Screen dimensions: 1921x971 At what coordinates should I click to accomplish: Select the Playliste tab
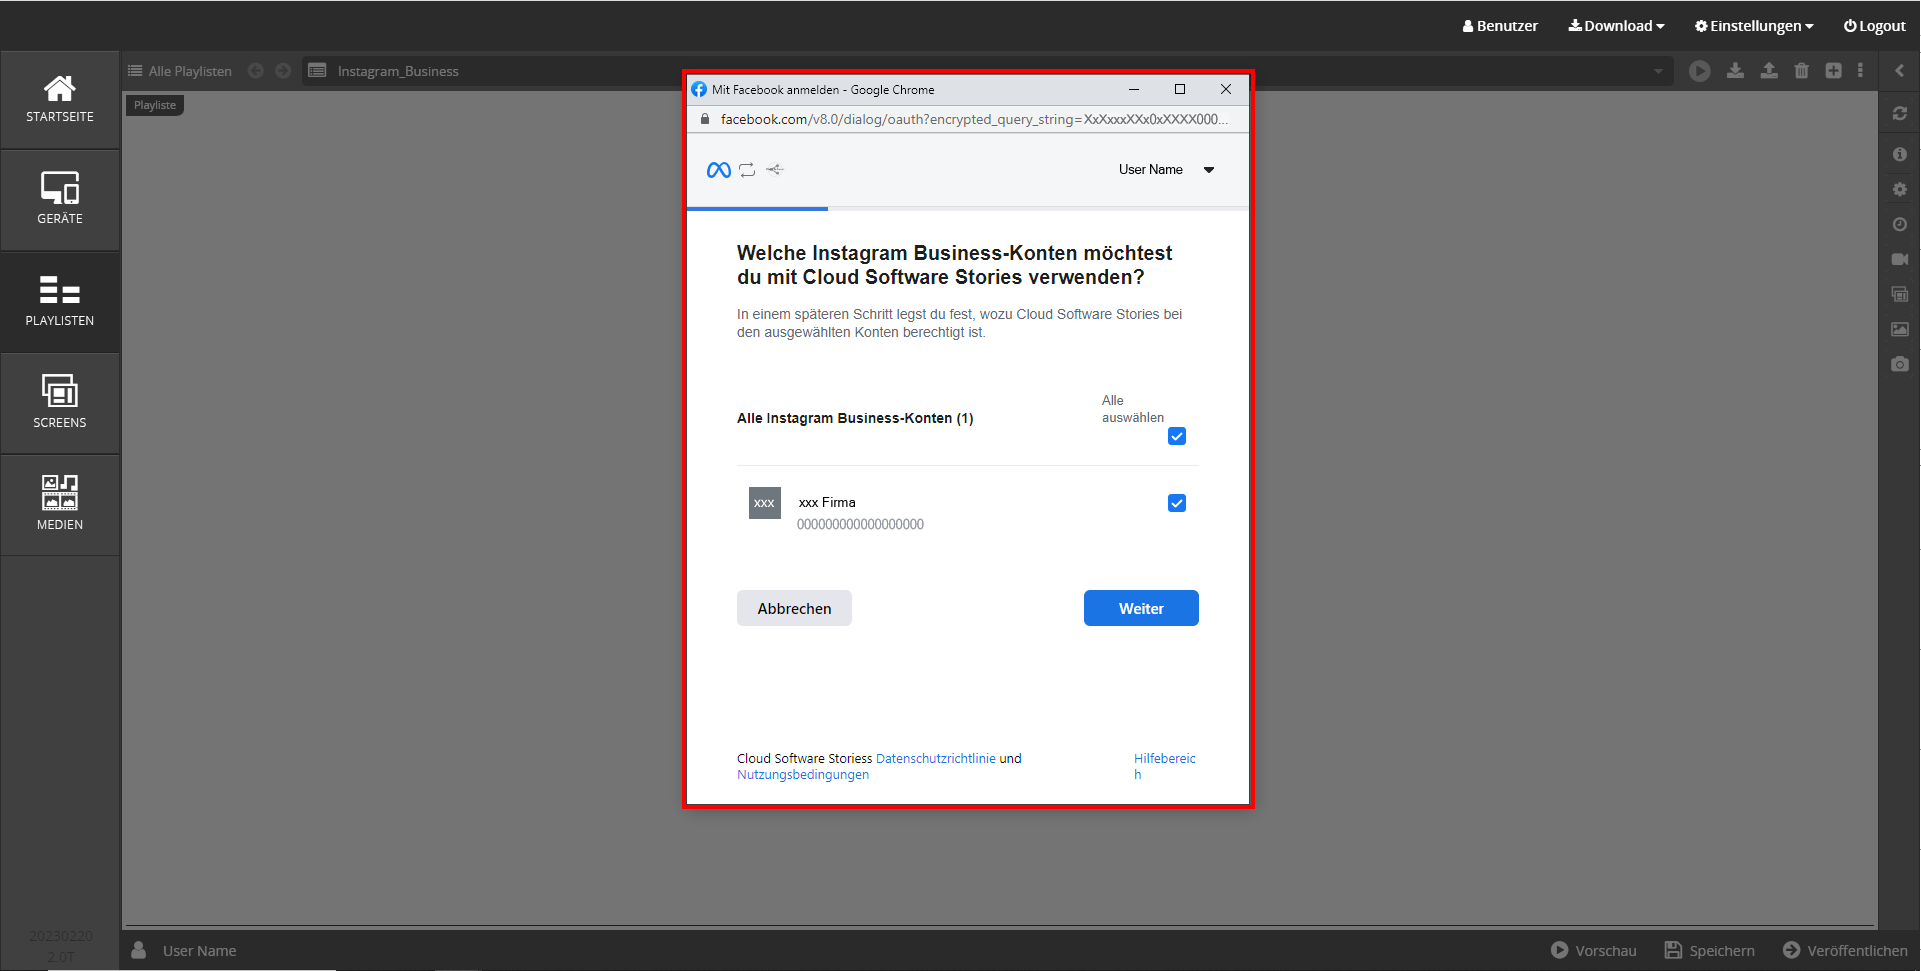click(x=155, y=105)
